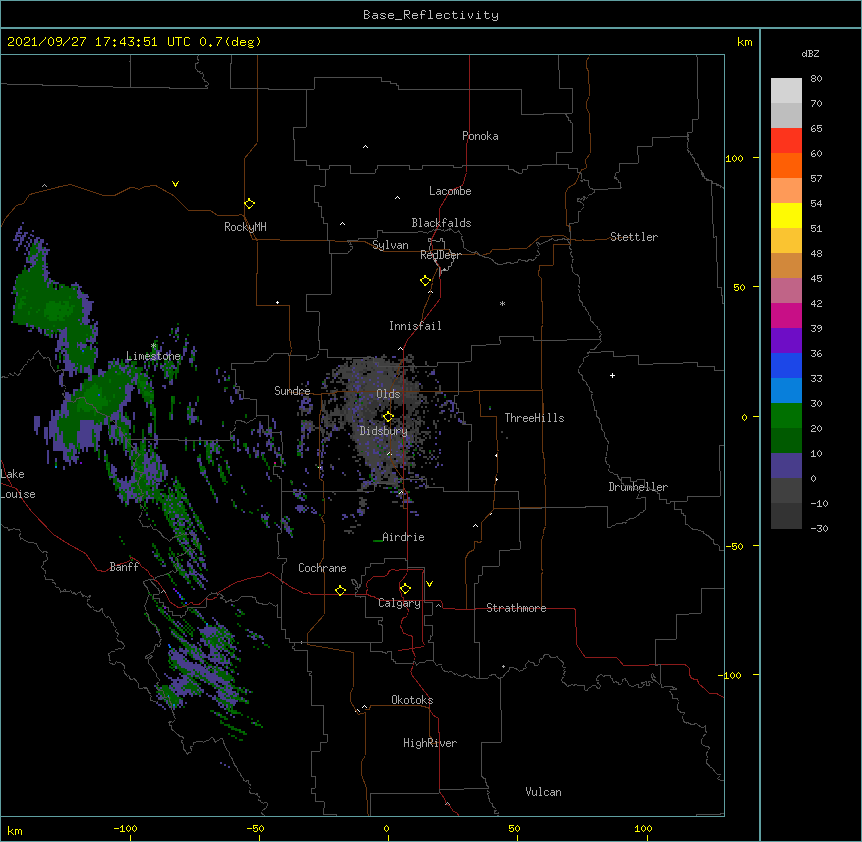Click the Sundre town label
862x842 pixels.
point(292,391)
